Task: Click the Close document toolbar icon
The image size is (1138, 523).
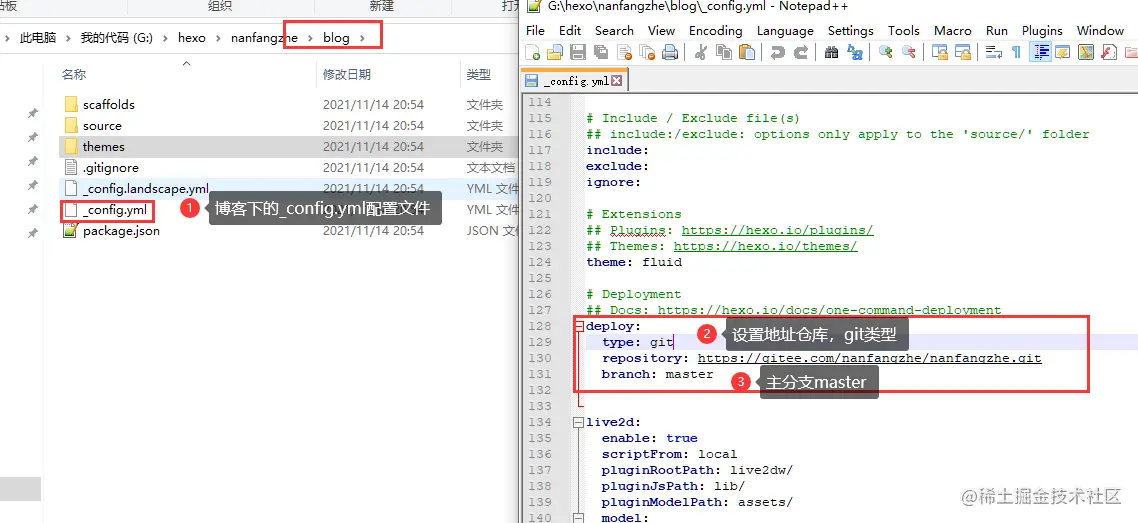Action: click(623, 52)
